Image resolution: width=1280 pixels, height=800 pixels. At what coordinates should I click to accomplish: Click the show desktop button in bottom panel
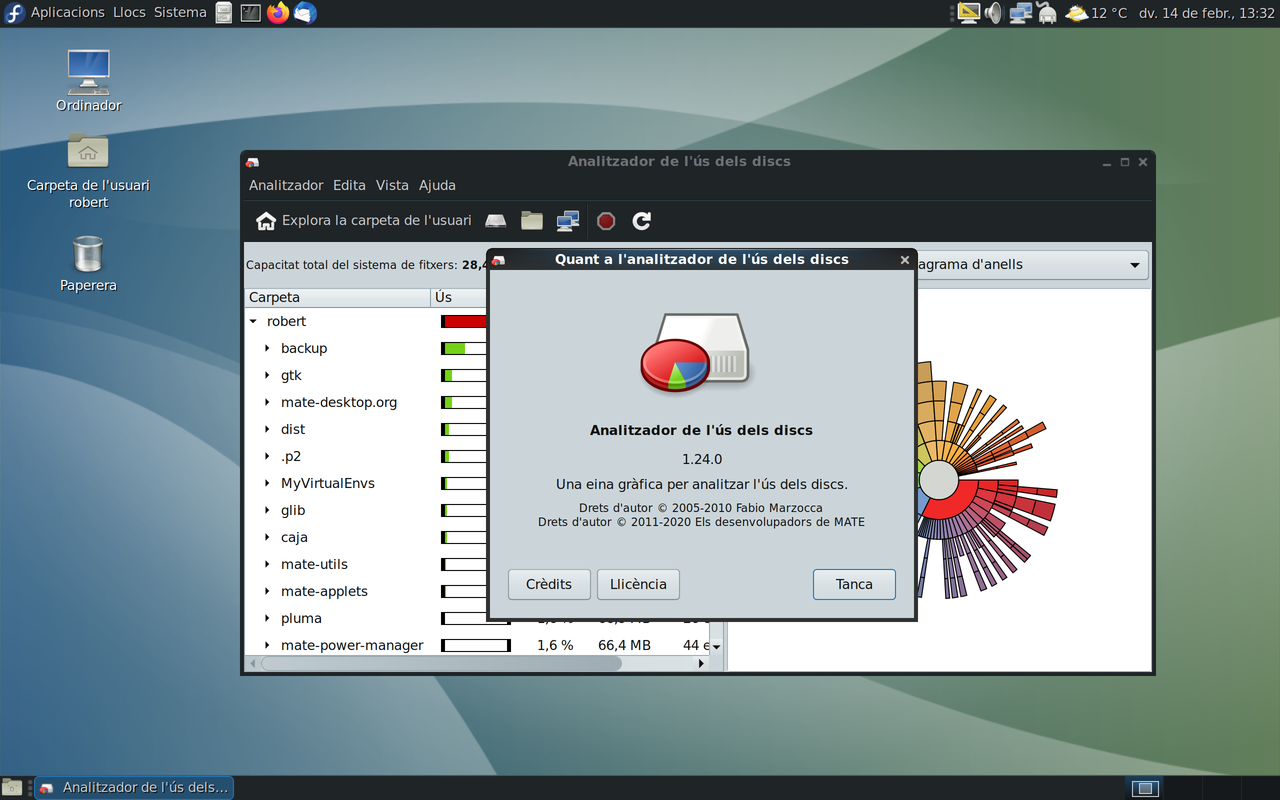tap(12, 787)
